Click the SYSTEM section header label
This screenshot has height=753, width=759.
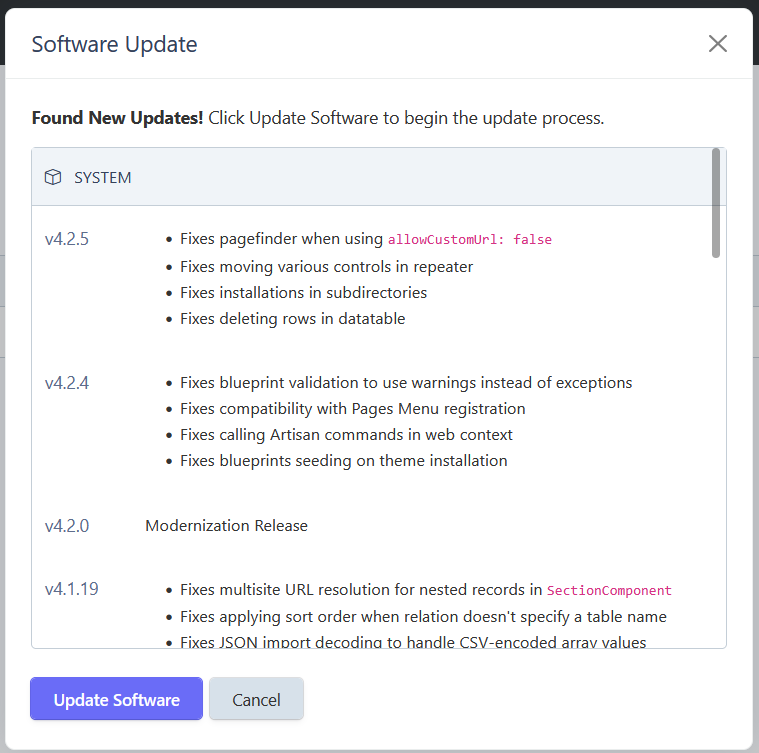click(x=103, y=178)
